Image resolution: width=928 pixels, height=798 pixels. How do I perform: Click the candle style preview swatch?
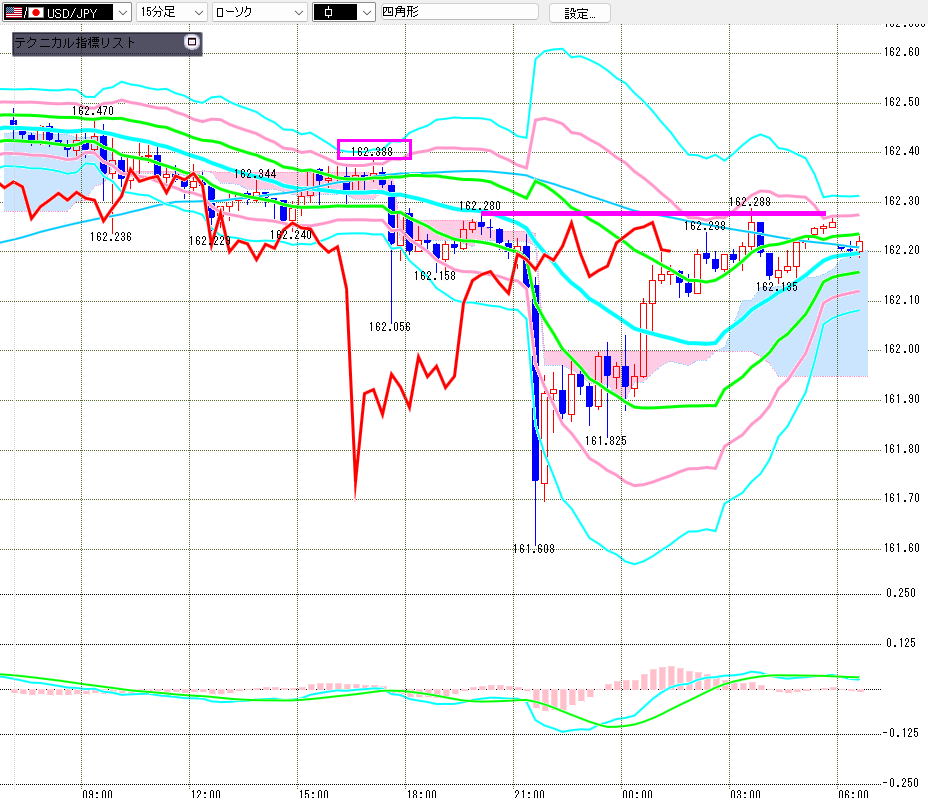335,12
